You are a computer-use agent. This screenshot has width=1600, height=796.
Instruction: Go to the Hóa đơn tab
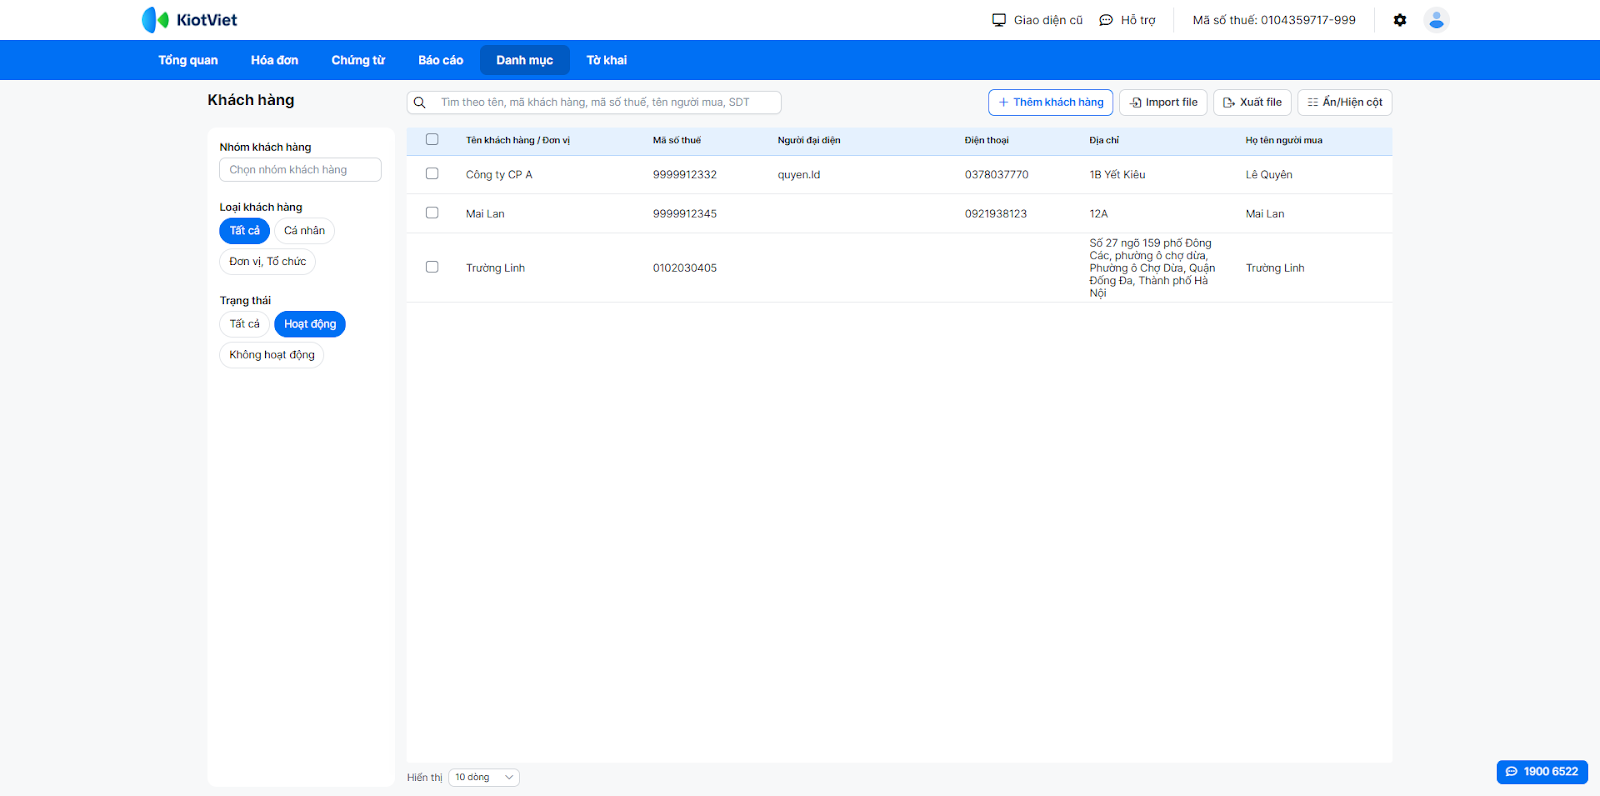click(x=274, y=60)
